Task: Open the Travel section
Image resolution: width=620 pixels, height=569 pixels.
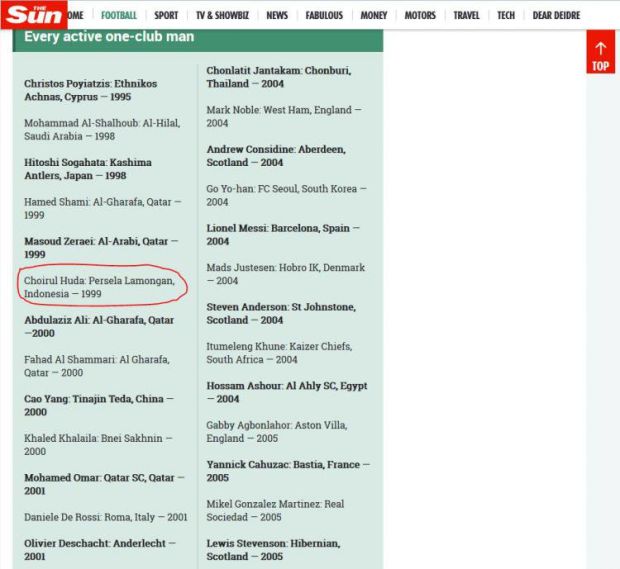Action: pyautogui.click(x=466, y=15)
